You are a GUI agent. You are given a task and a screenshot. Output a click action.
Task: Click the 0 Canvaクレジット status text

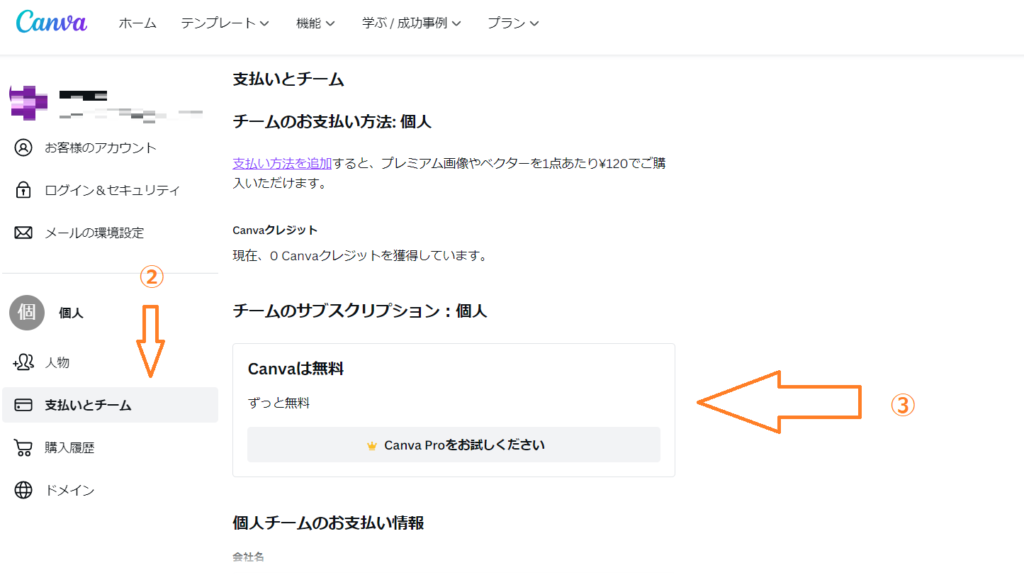360,255
